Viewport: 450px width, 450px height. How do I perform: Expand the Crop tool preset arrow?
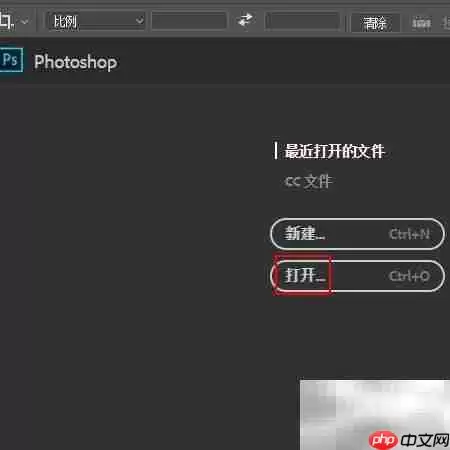tap(25, 21)
